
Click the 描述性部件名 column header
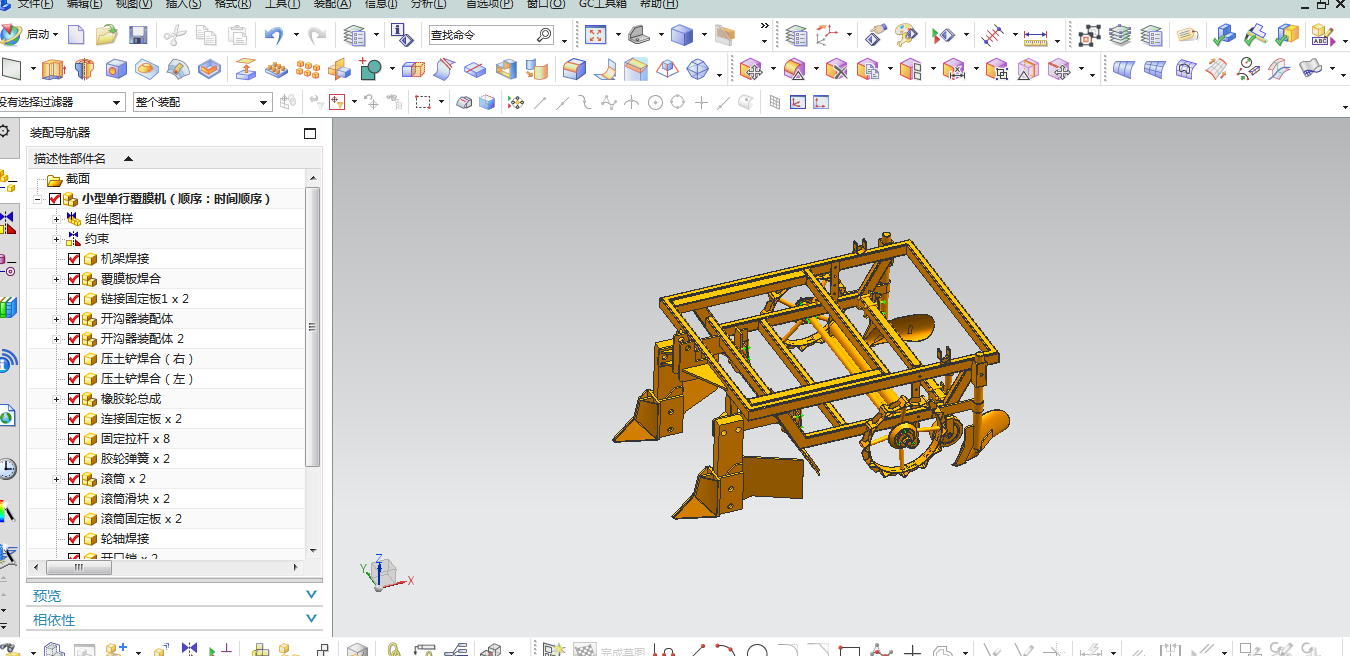[x=70, y=158]
